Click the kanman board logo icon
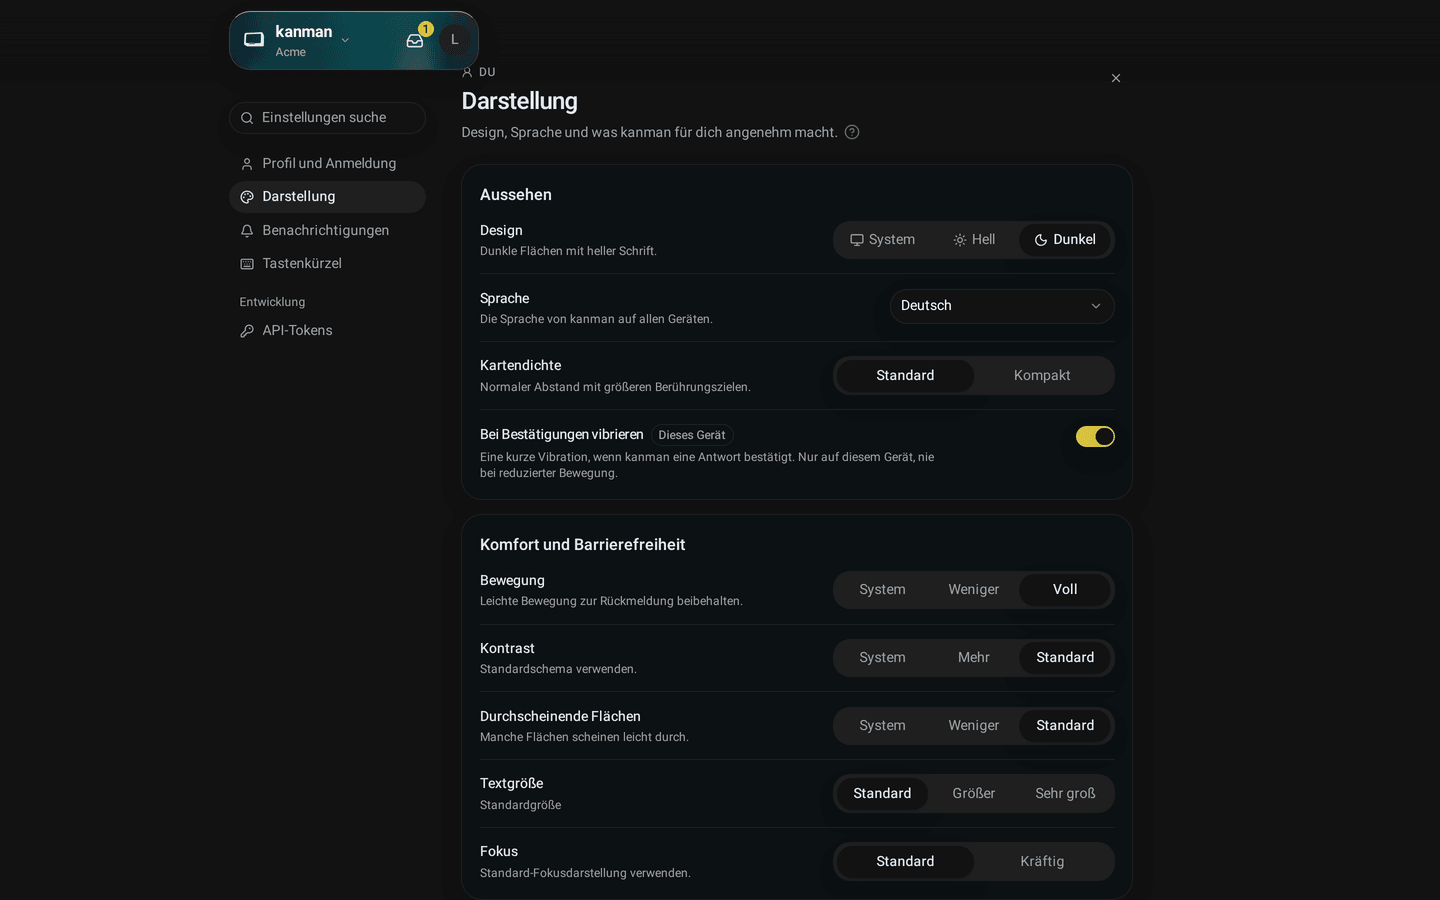This screenshot has width=1440, height=900. pos(254,40)
